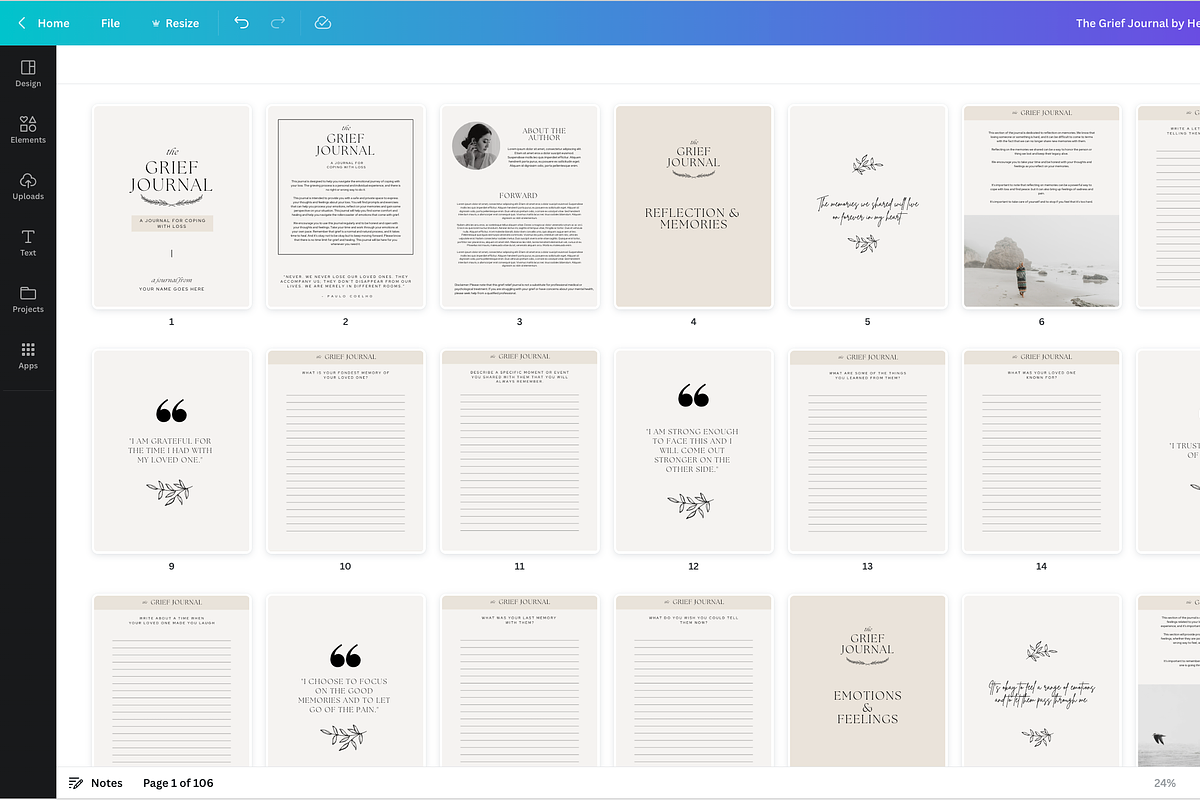Go back with the Home arrow icon
Screen dimensions: 1200x800
(x=22, y=23)
